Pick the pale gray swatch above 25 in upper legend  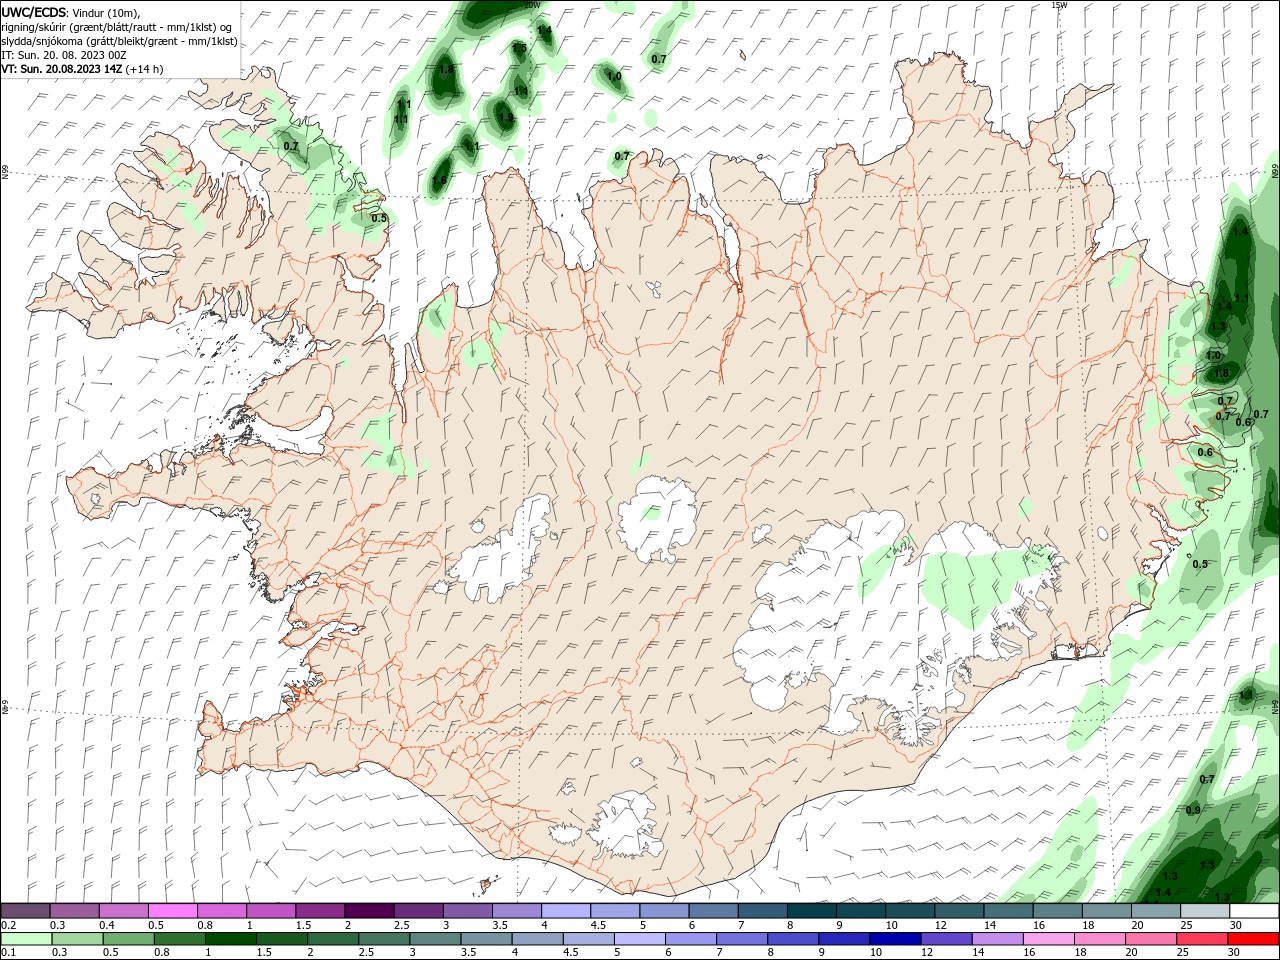[x=1205, y=911]
